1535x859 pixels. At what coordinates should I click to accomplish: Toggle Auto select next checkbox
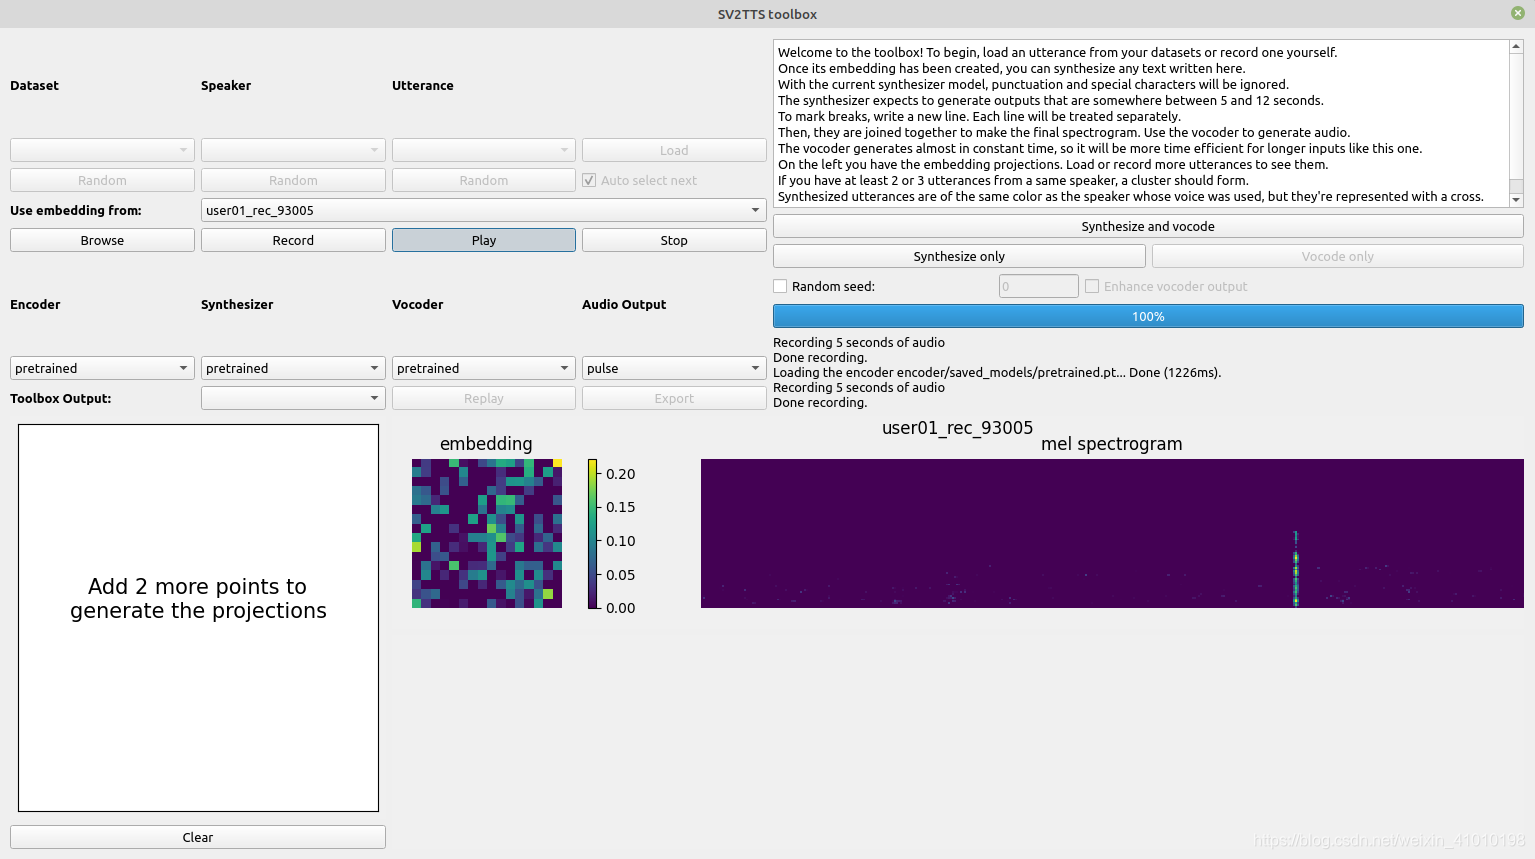click(589, 181)
